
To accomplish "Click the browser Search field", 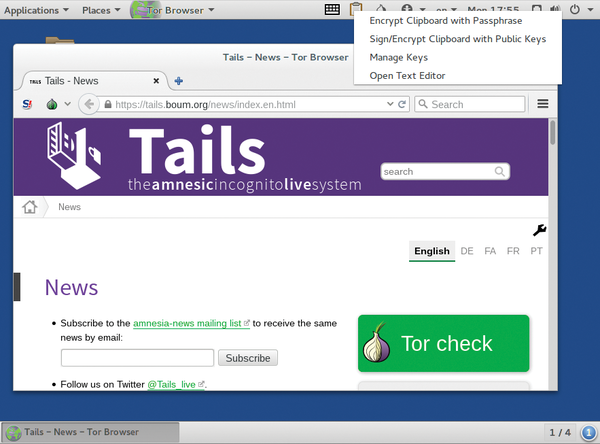I will 470,104.
